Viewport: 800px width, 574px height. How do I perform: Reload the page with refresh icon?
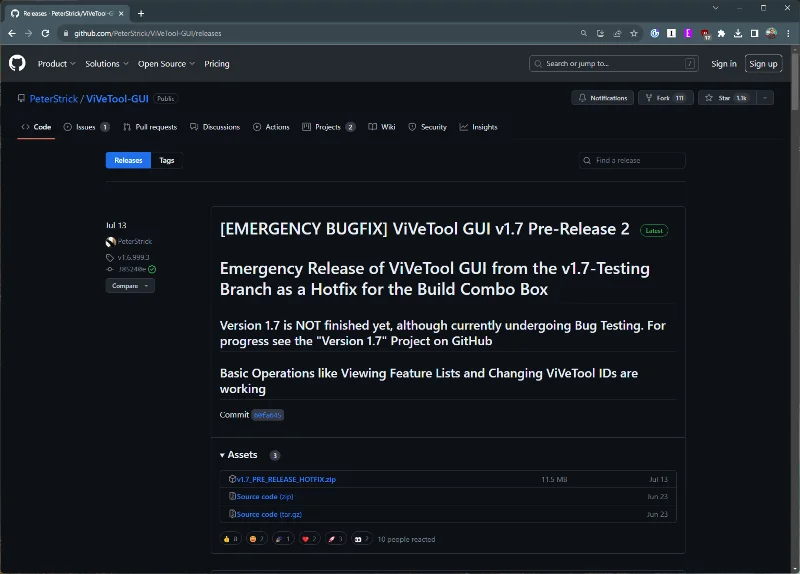coord(45,33)
